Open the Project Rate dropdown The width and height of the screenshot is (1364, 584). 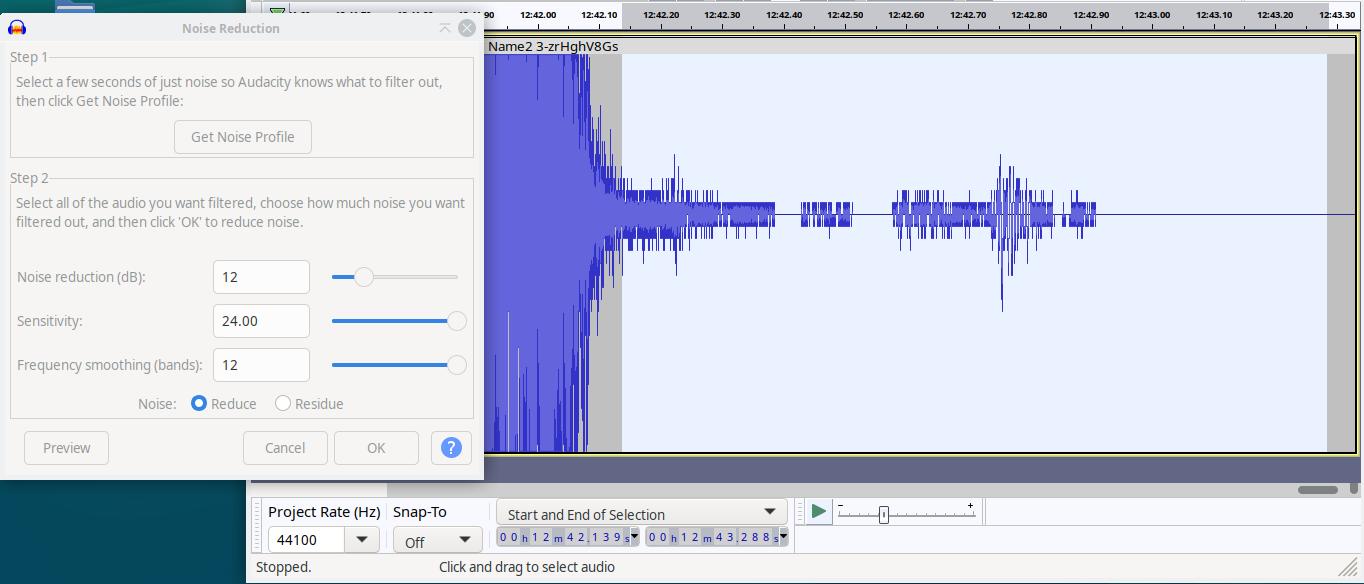click(x=360, y=540)
